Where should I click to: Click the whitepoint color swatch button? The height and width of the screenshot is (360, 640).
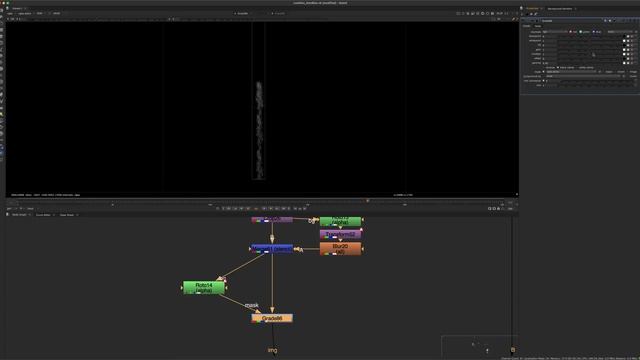[x=624, y=41]
